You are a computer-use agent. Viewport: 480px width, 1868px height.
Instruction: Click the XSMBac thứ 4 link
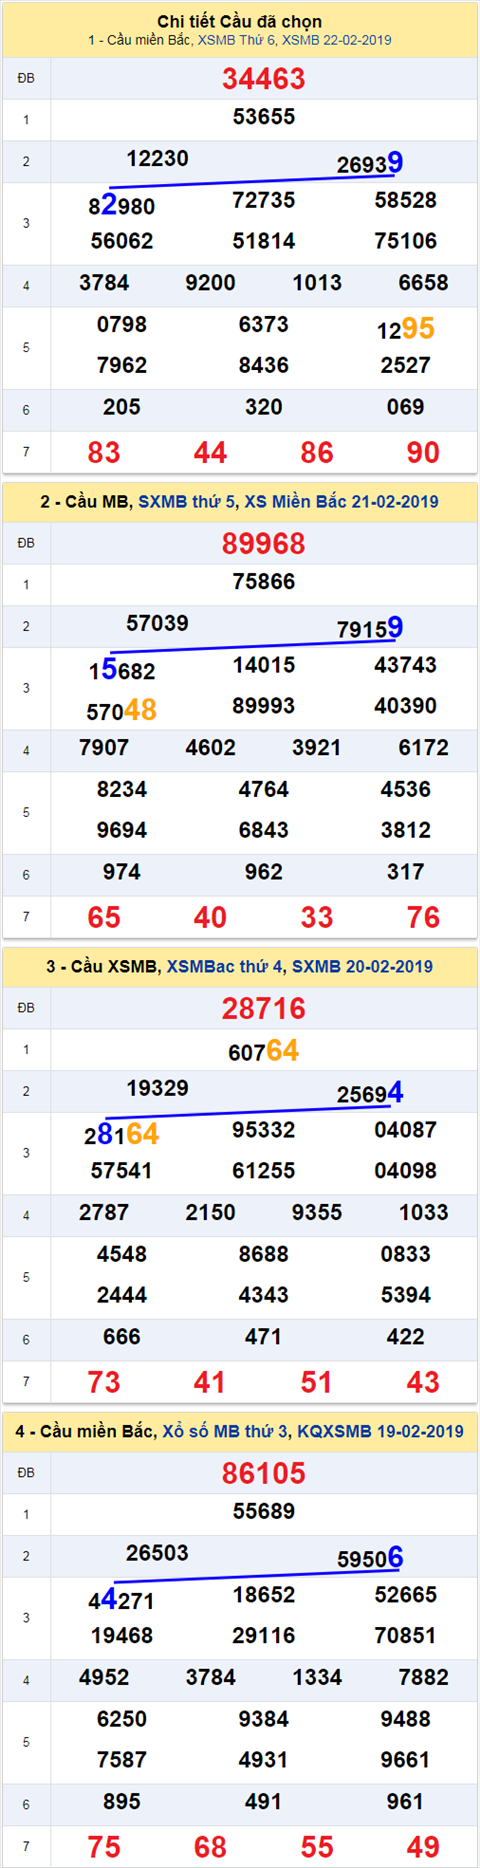click(x=225, y=967)
